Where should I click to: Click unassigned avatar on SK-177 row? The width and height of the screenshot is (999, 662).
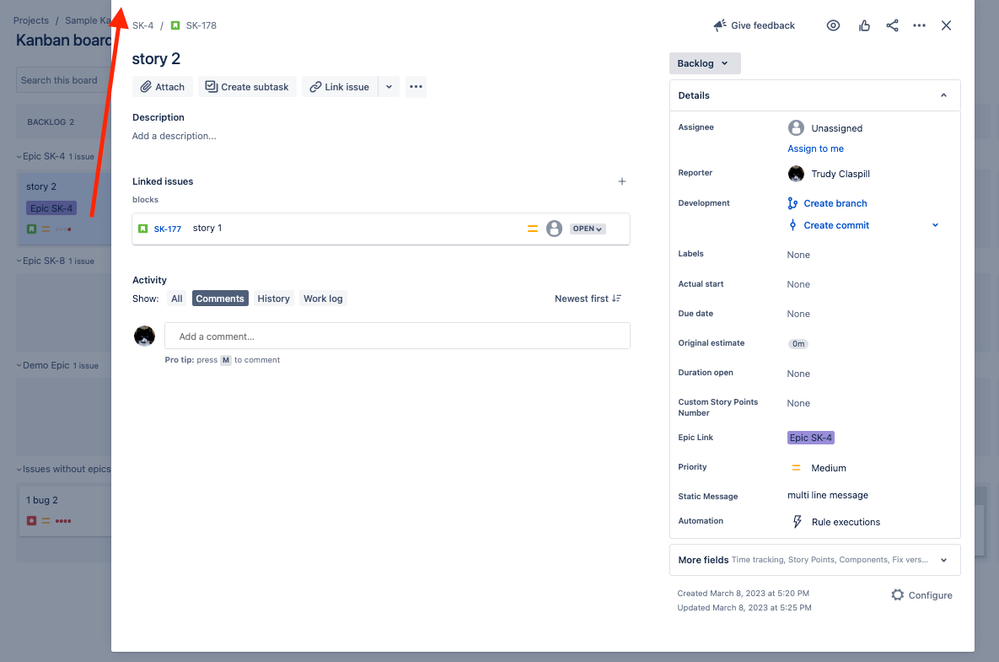click(x=554, y=228)
